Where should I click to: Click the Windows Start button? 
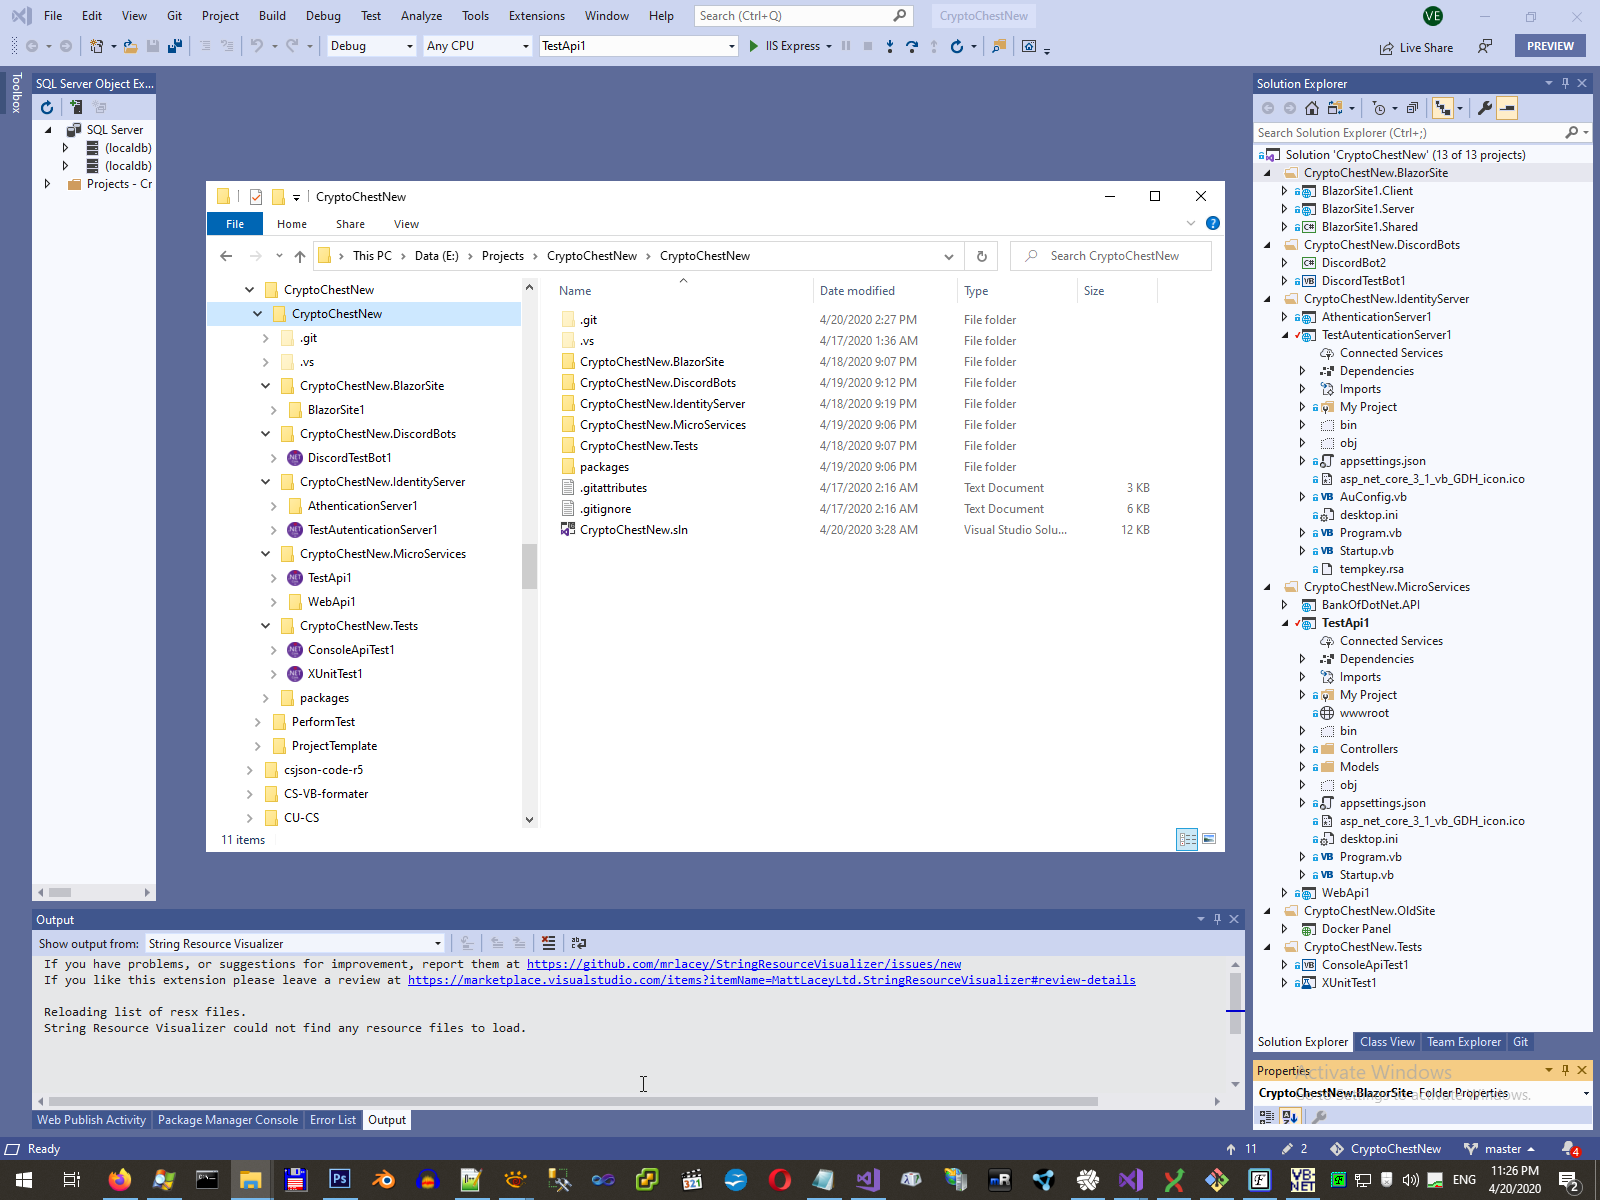pos(24,1180)
